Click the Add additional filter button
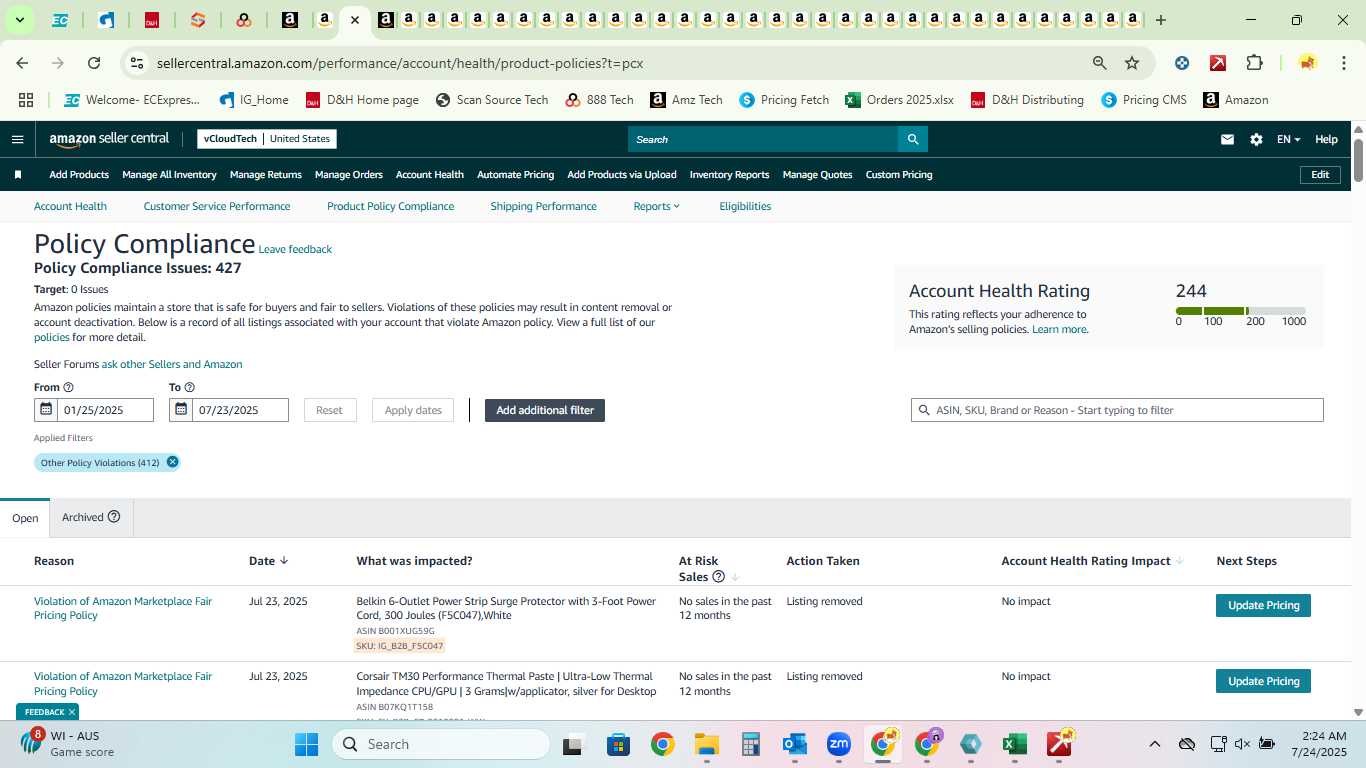This screenshot has width=1366, height=768. tap(545, 410)
